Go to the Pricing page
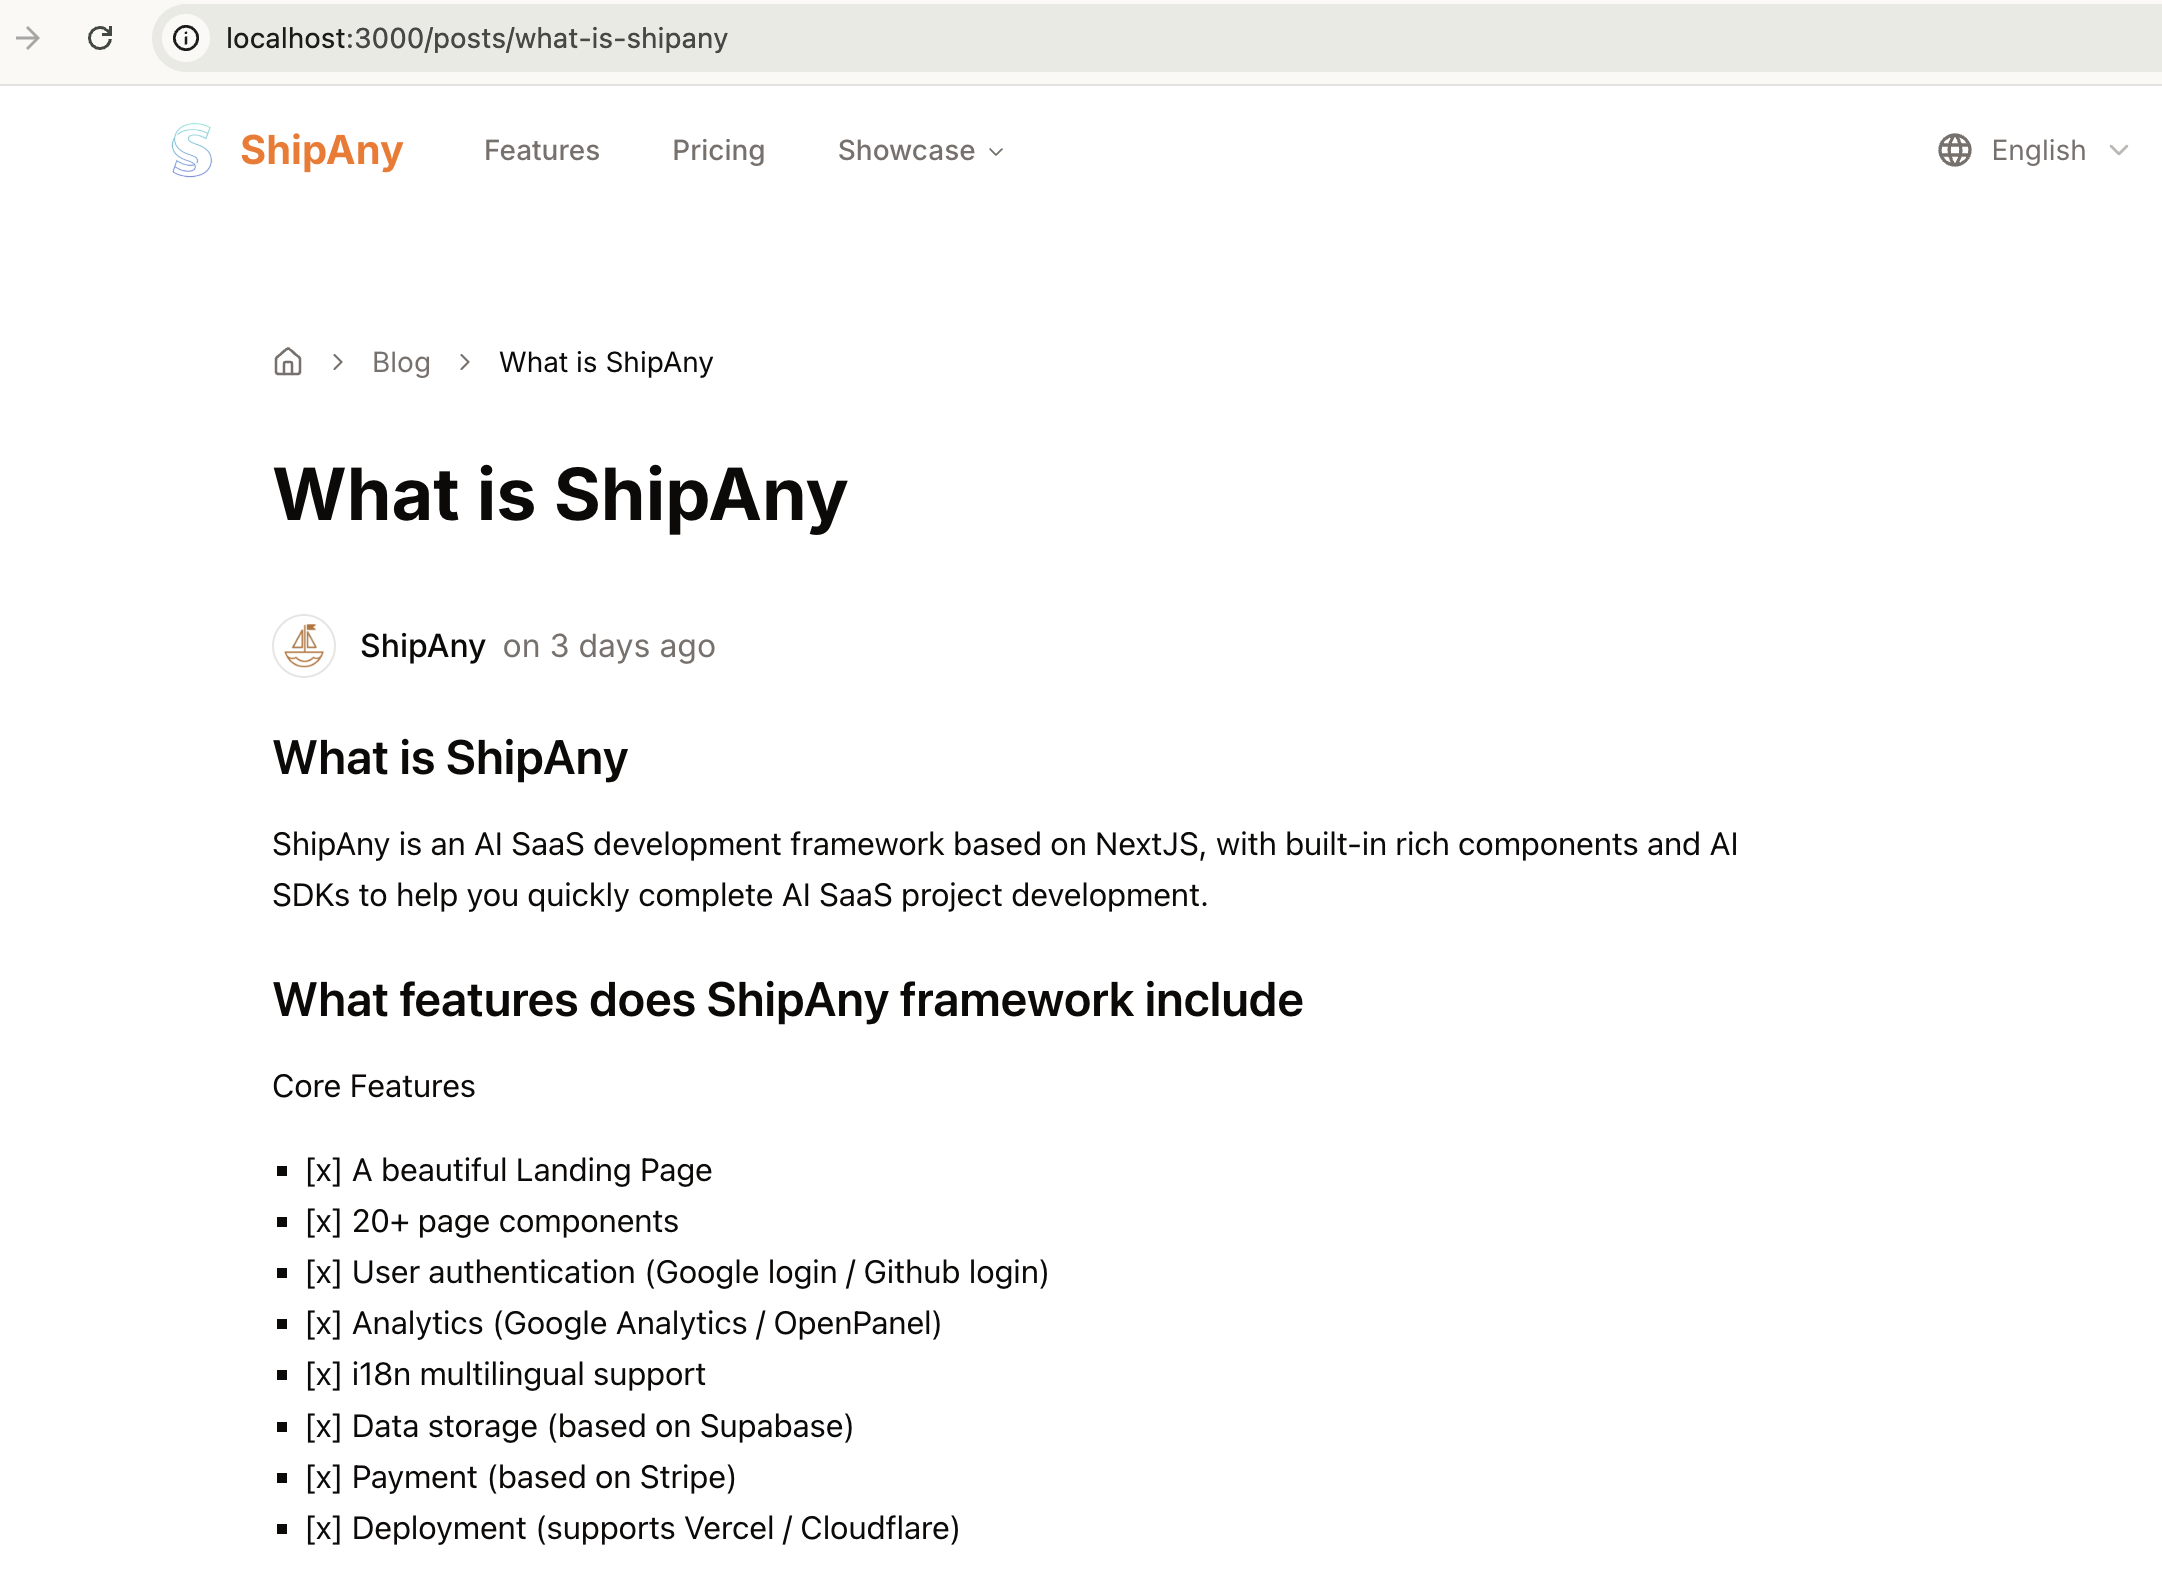 [718, 150]
